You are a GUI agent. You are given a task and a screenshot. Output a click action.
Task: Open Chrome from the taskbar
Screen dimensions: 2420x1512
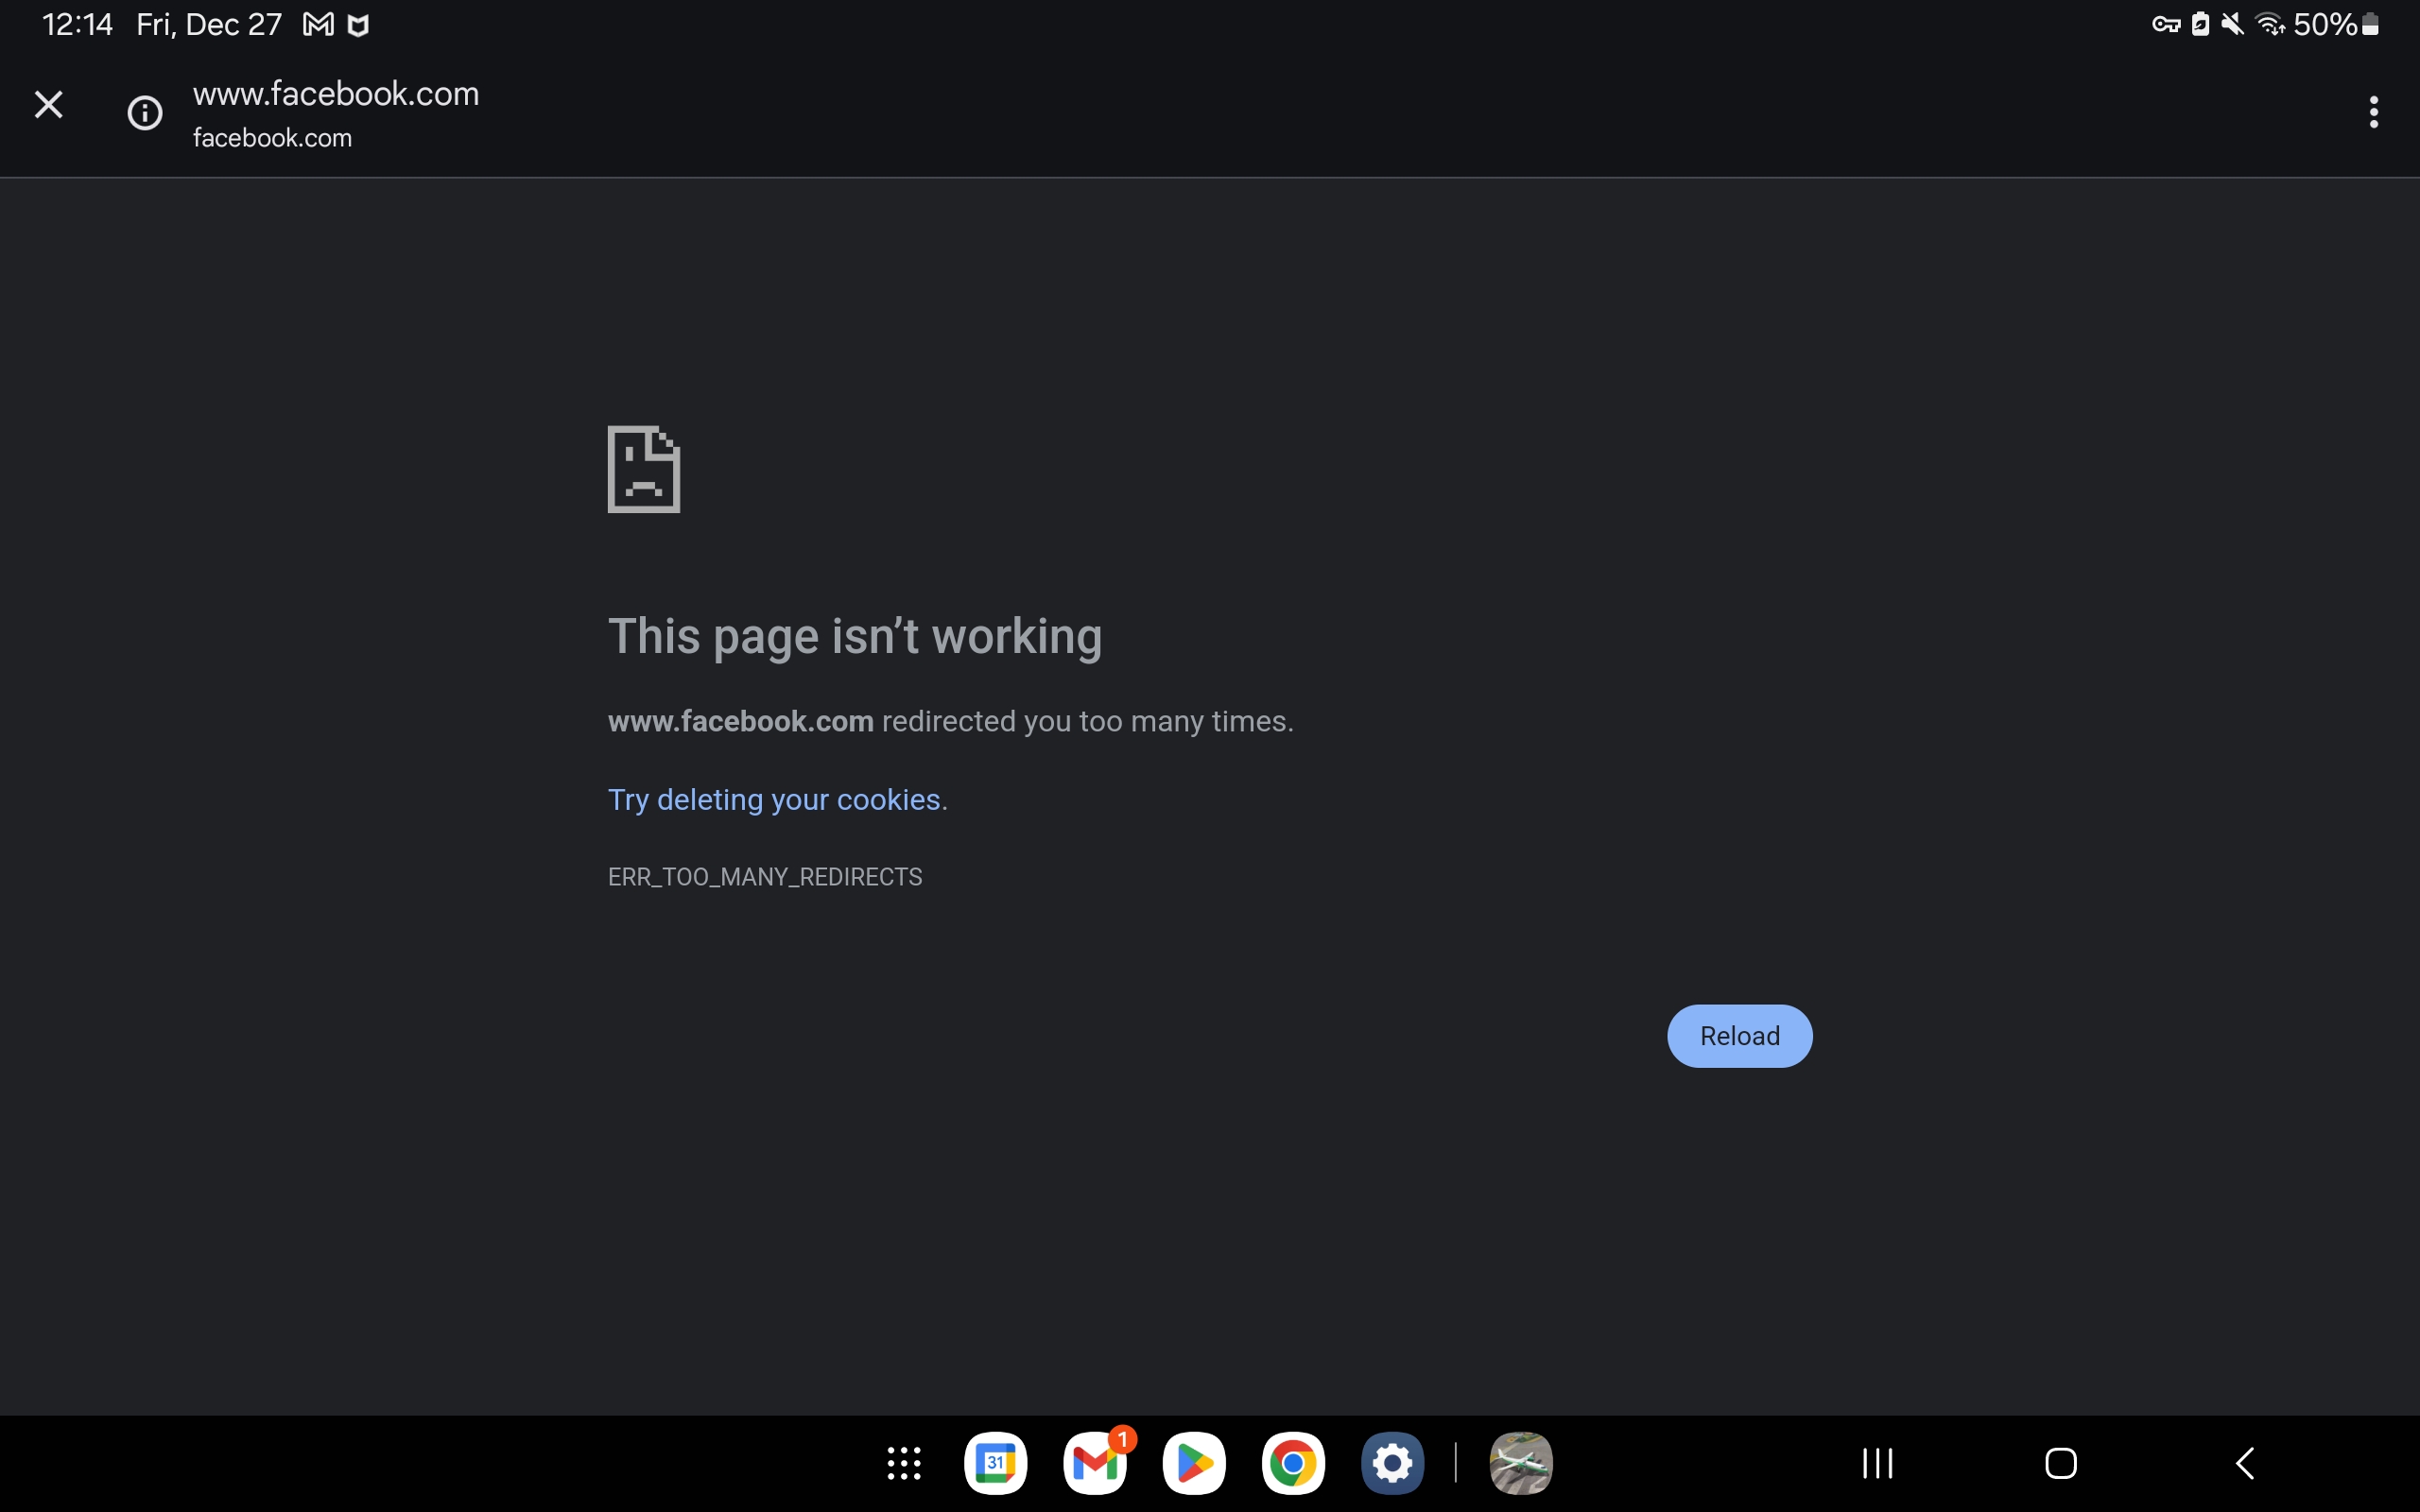pyautogui.click(x=1293, y=1463)
